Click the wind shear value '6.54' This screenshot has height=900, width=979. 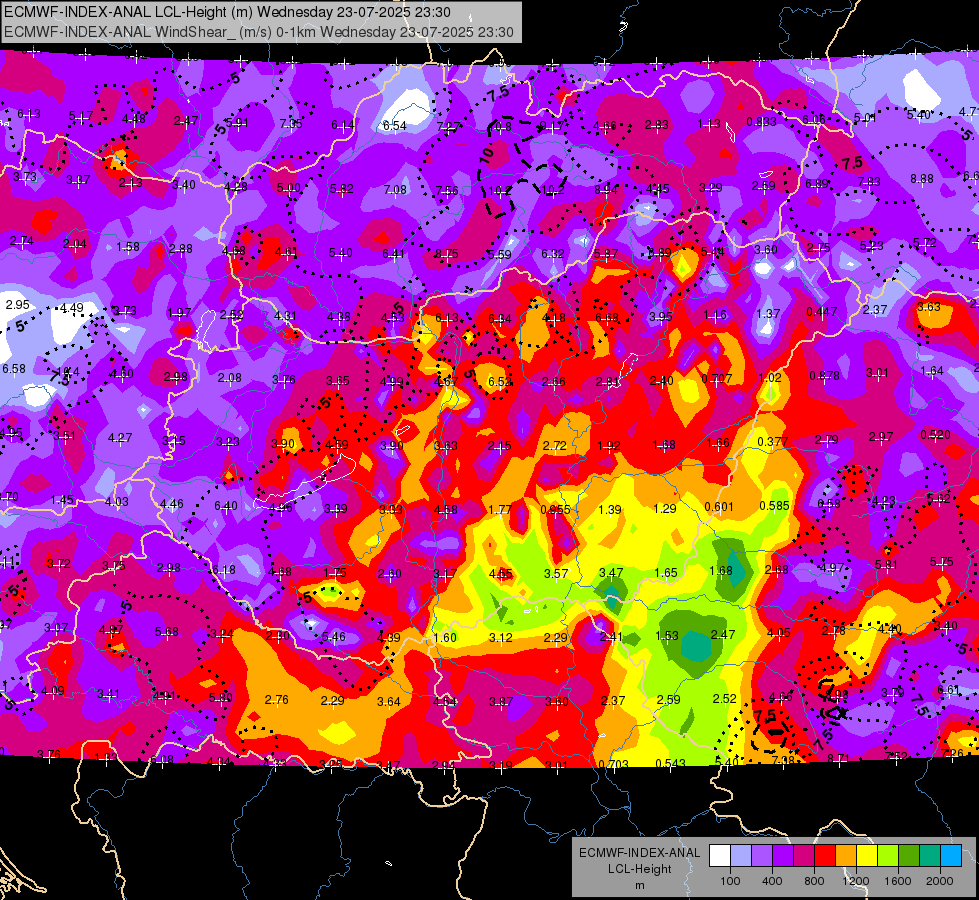coord(395,126)
